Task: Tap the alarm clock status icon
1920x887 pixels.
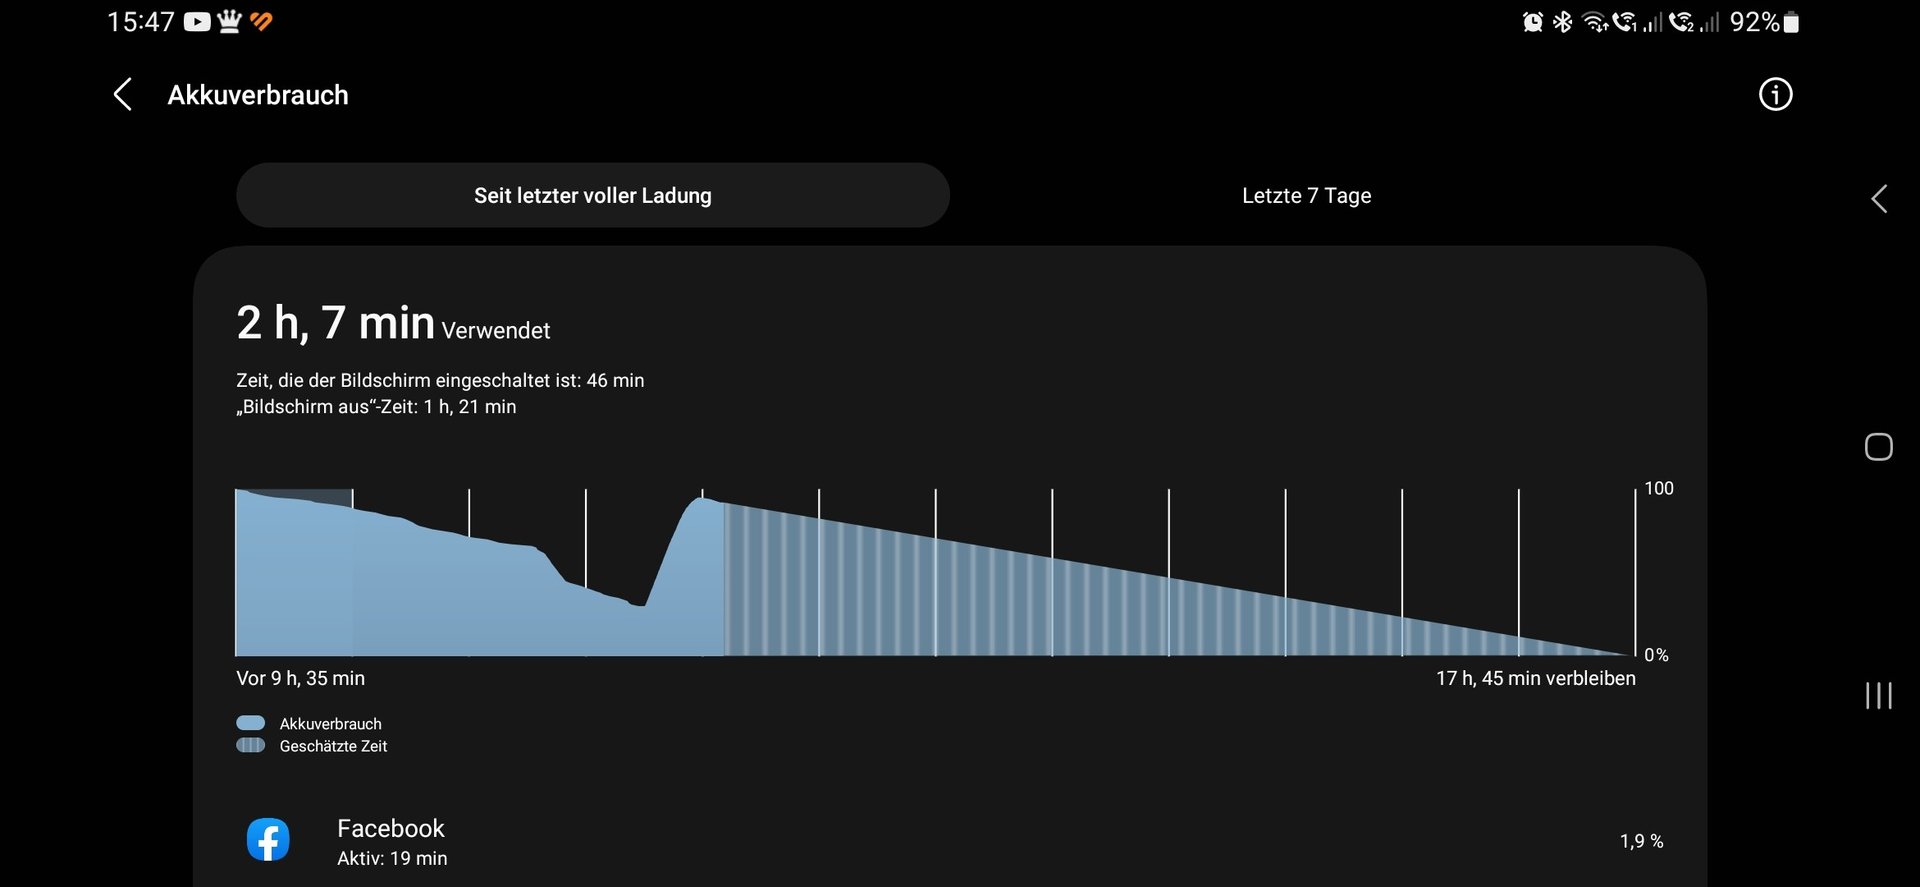Action: point(1532,22)
